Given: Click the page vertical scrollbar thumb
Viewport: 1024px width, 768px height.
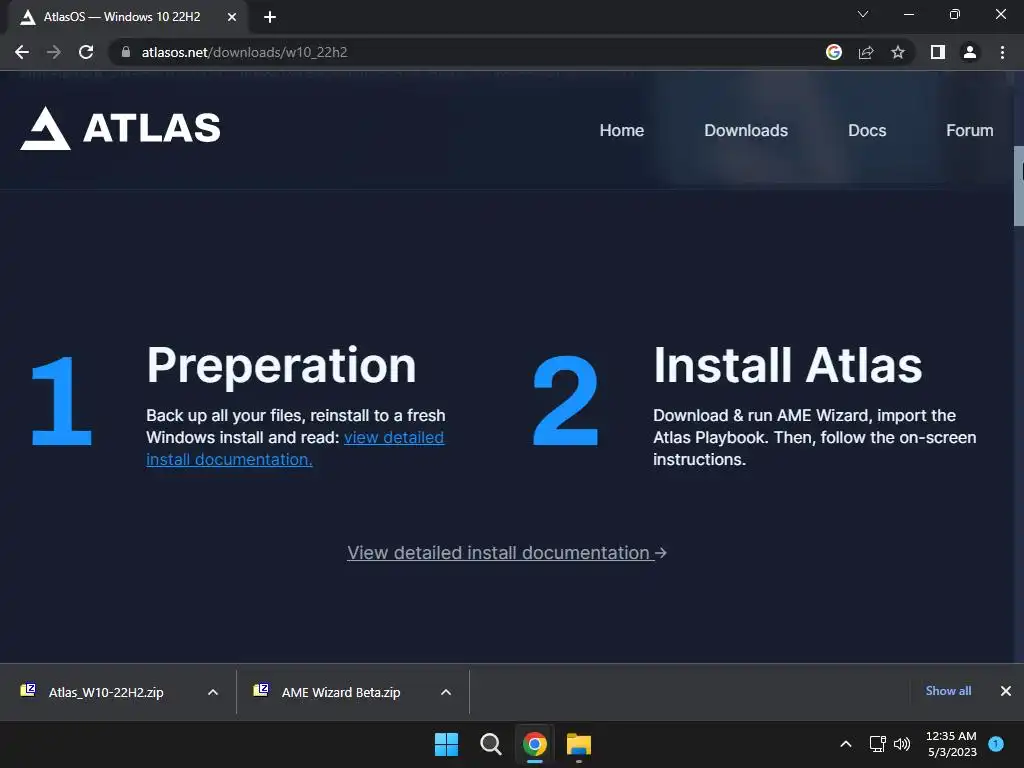Looking at the screenshot, I should point(1018,186).
